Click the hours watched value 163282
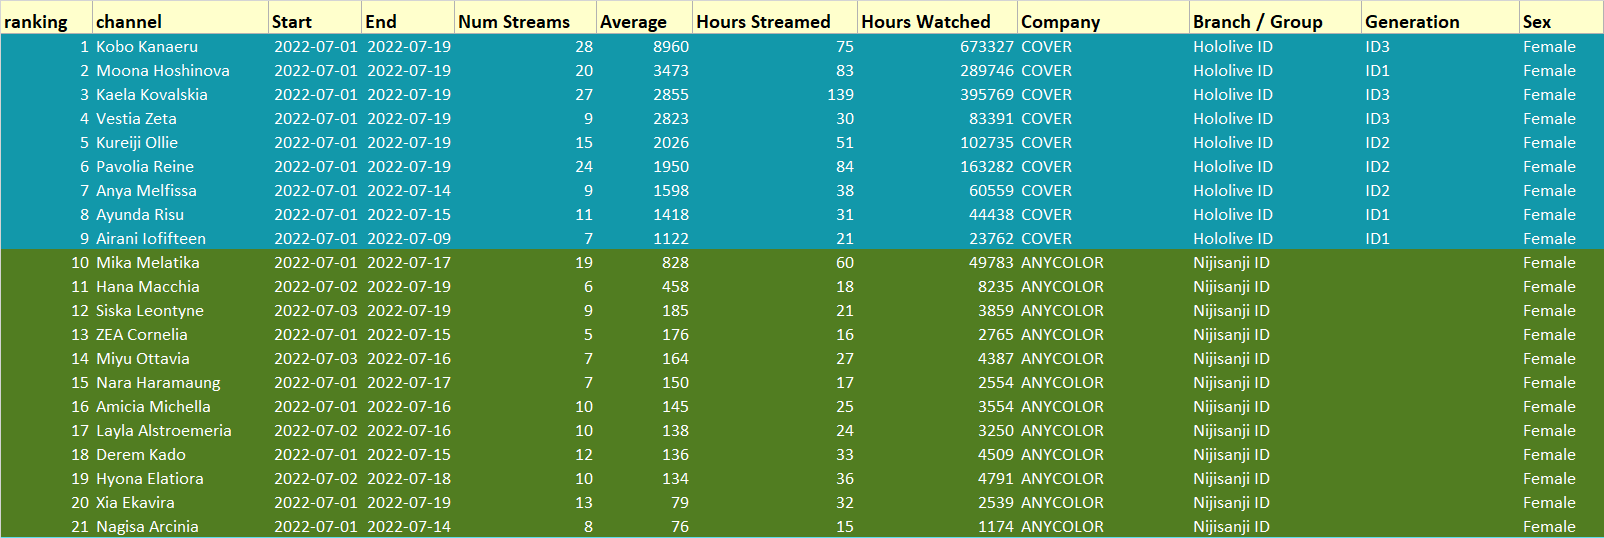The width and height of the screenshot is (1604, 538). point(987,166)
